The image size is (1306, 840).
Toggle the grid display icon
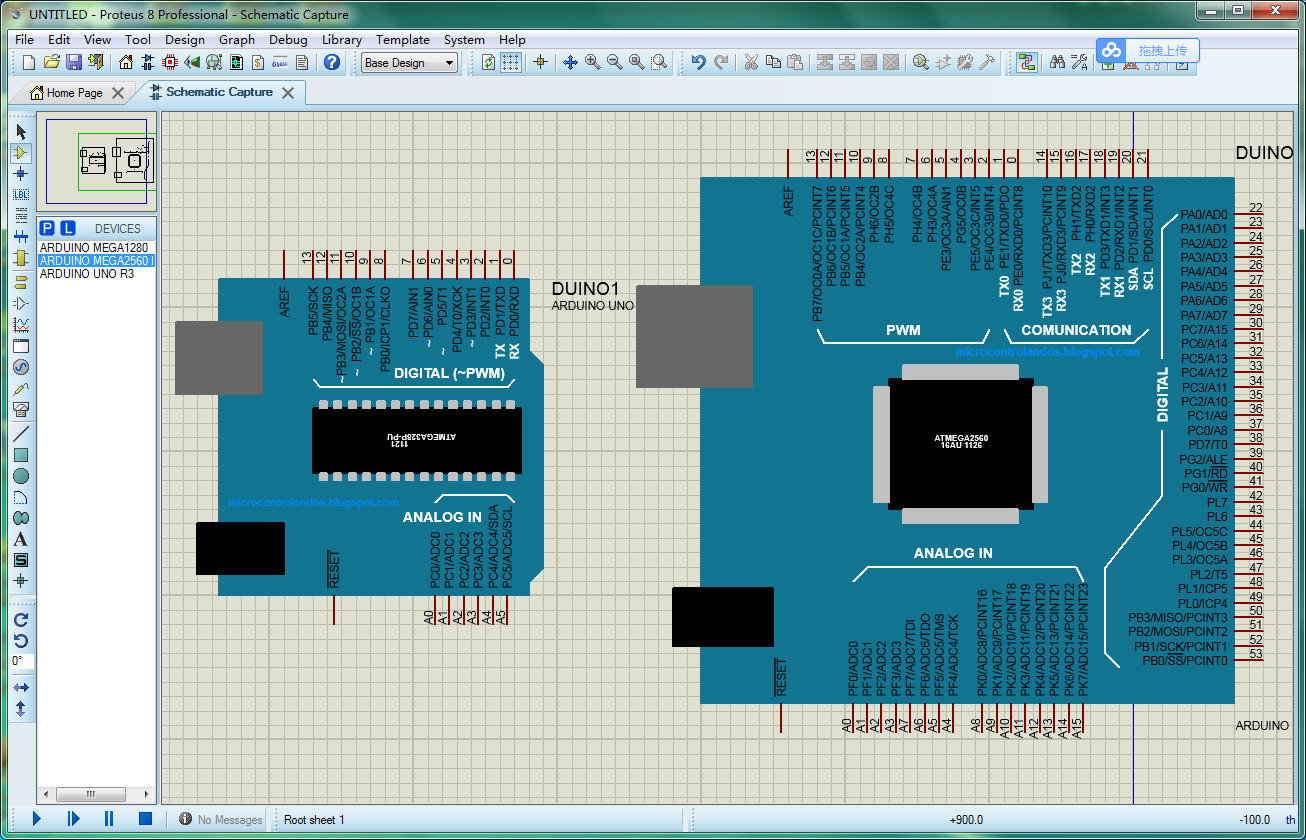click(511, 62)
